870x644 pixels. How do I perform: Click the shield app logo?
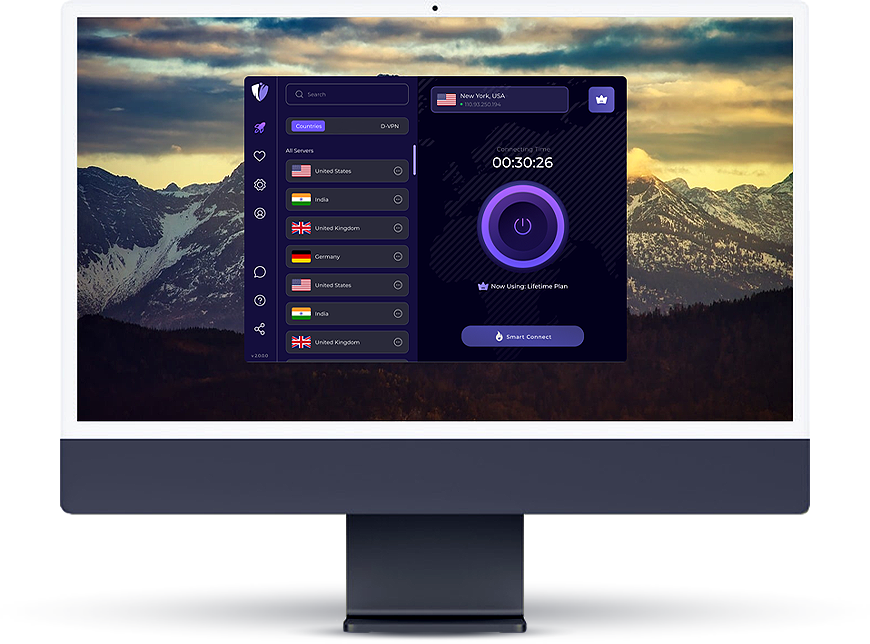[x=260, y=93]
